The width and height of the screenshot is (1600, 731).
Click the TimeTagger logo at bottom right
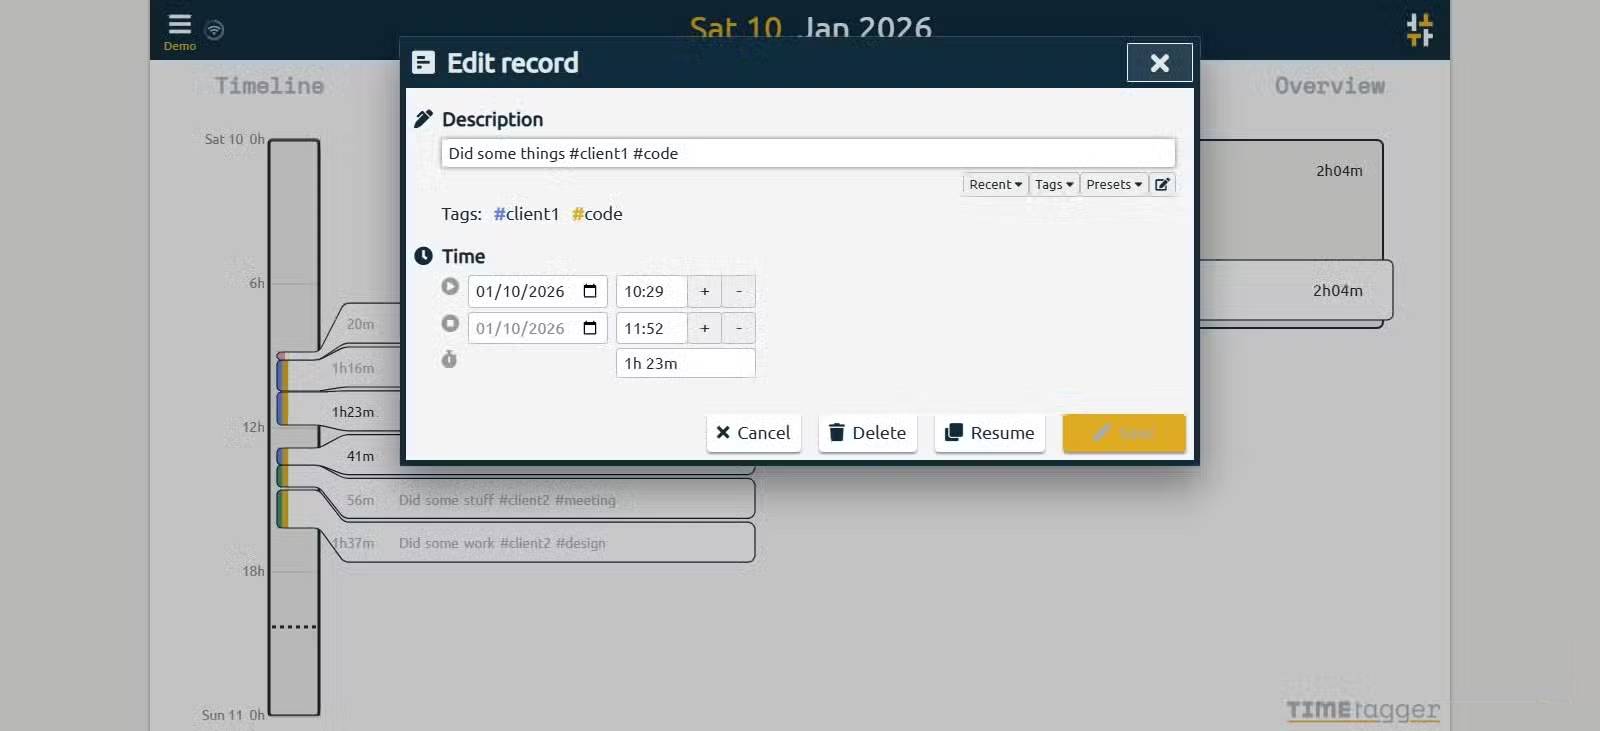click(x=1363, y=709)
